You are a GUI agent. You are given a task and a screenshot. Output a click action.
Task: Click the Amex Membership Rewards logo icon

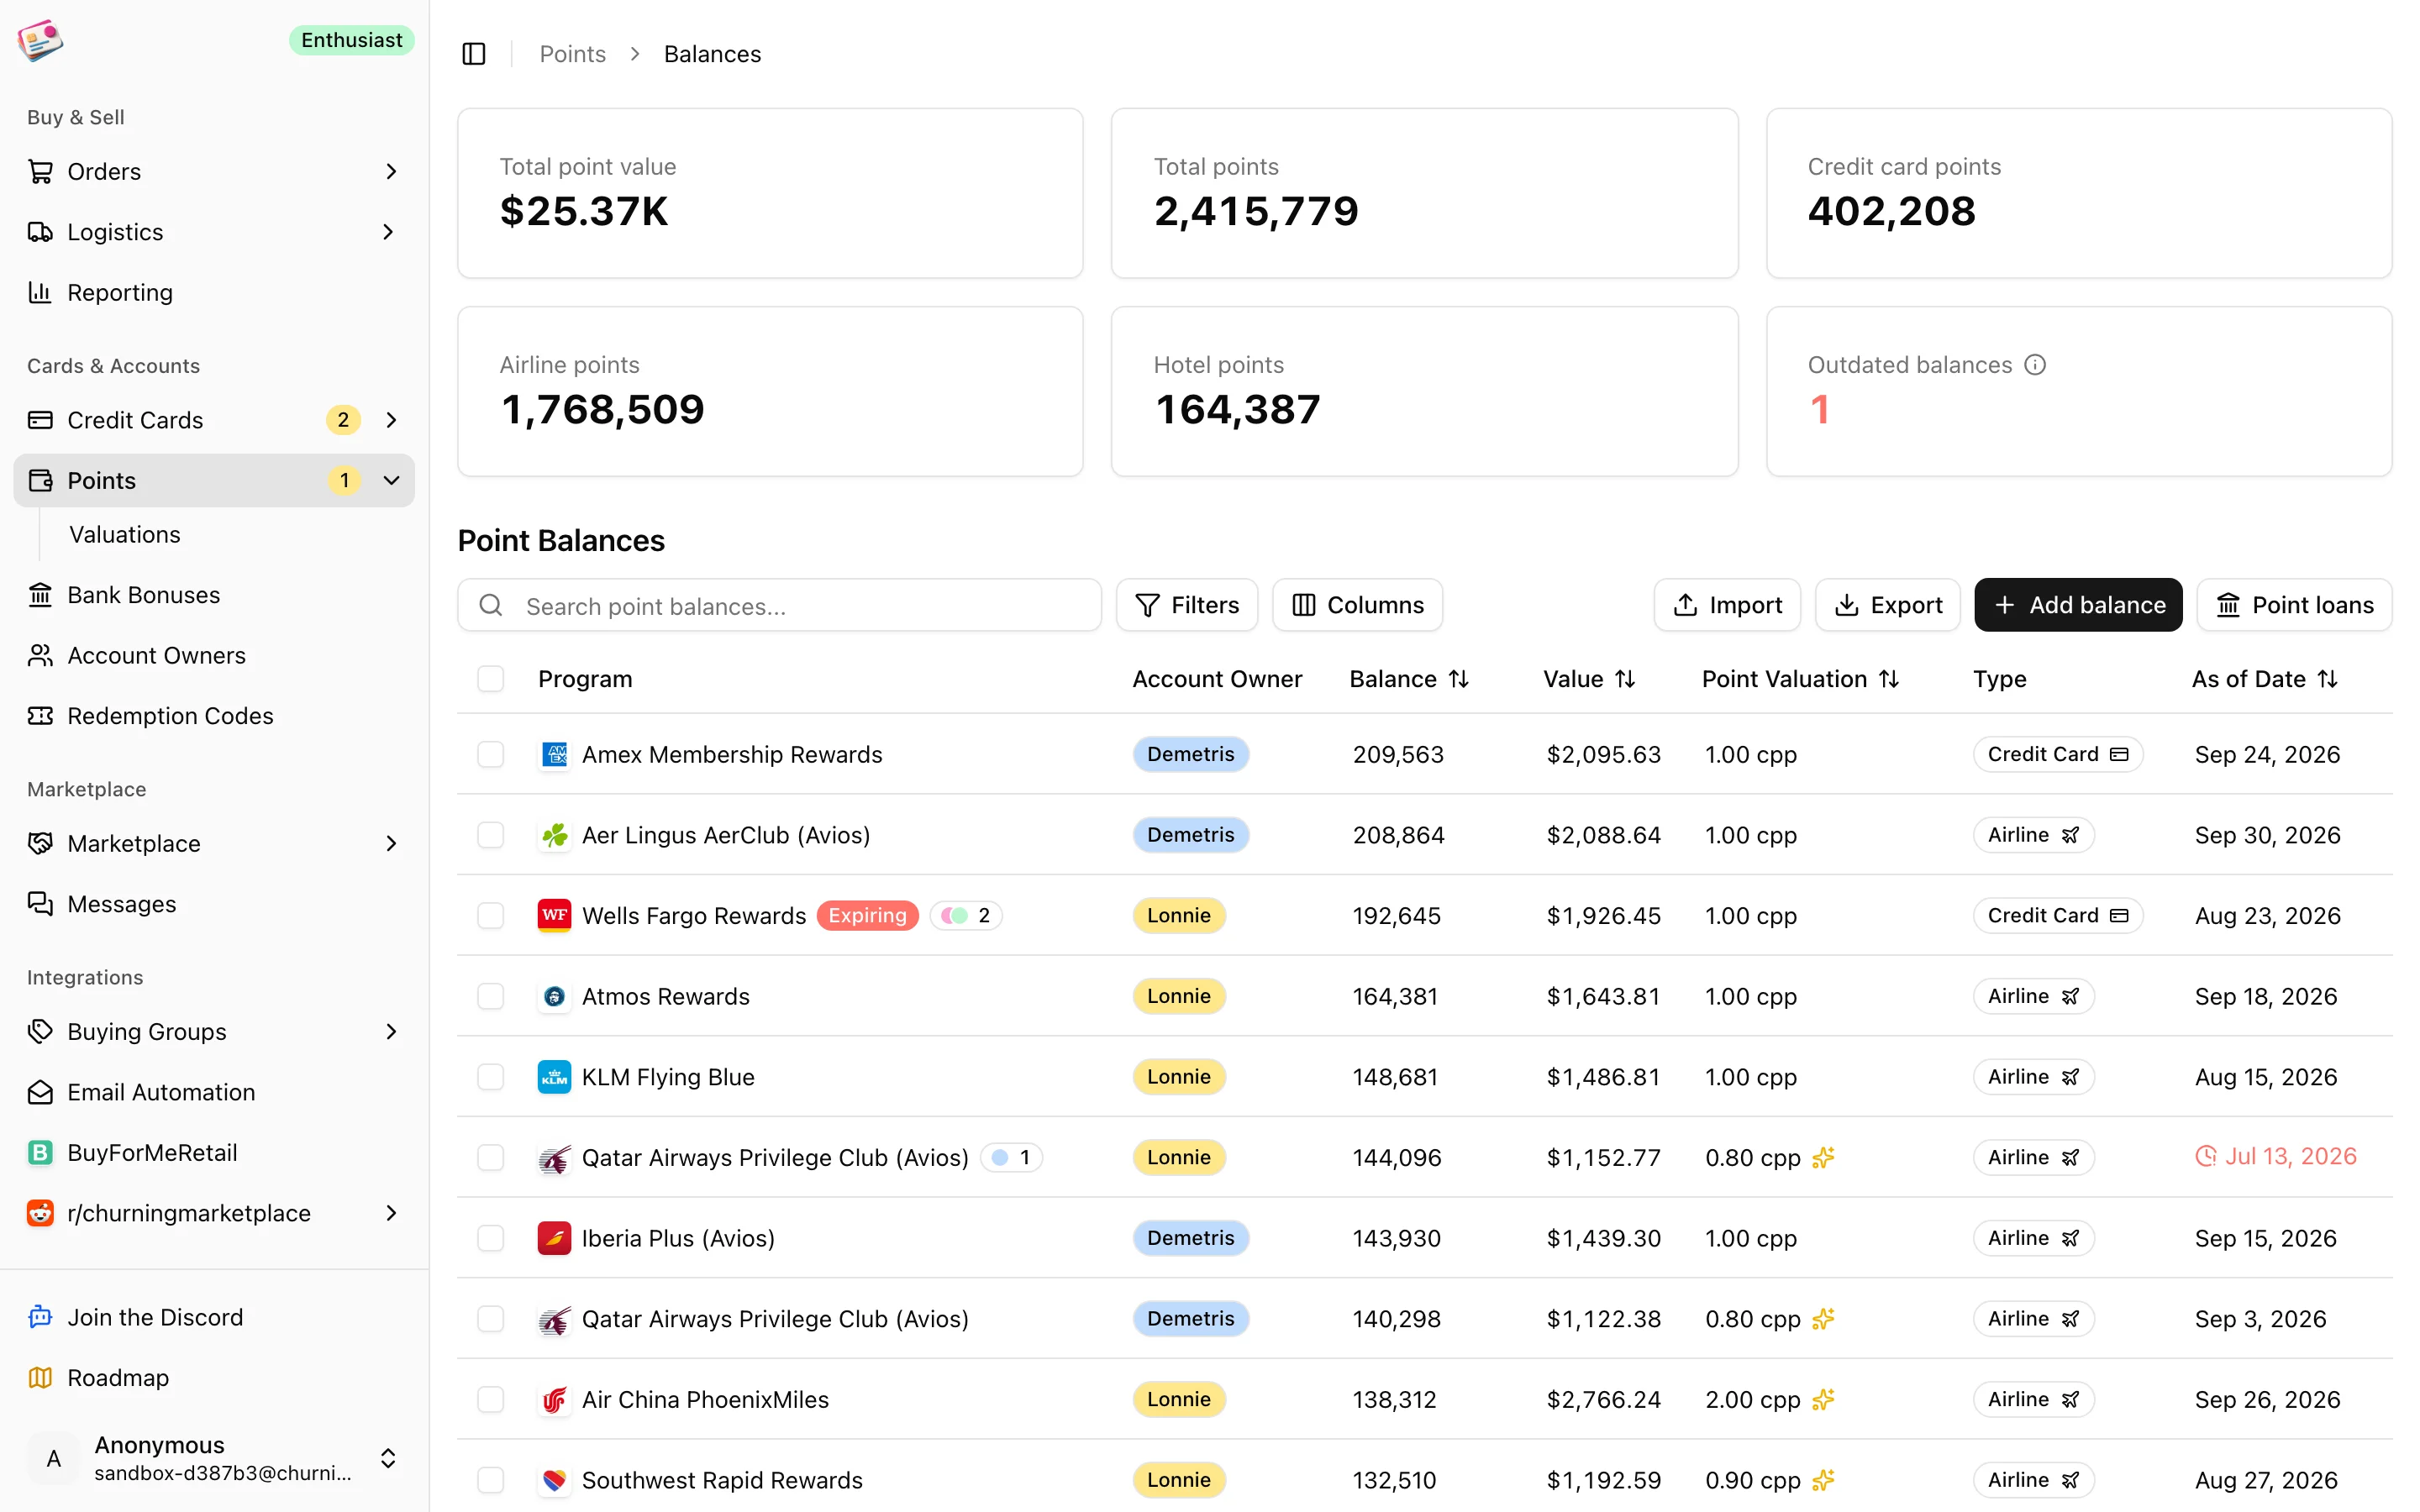coord(554,754)
